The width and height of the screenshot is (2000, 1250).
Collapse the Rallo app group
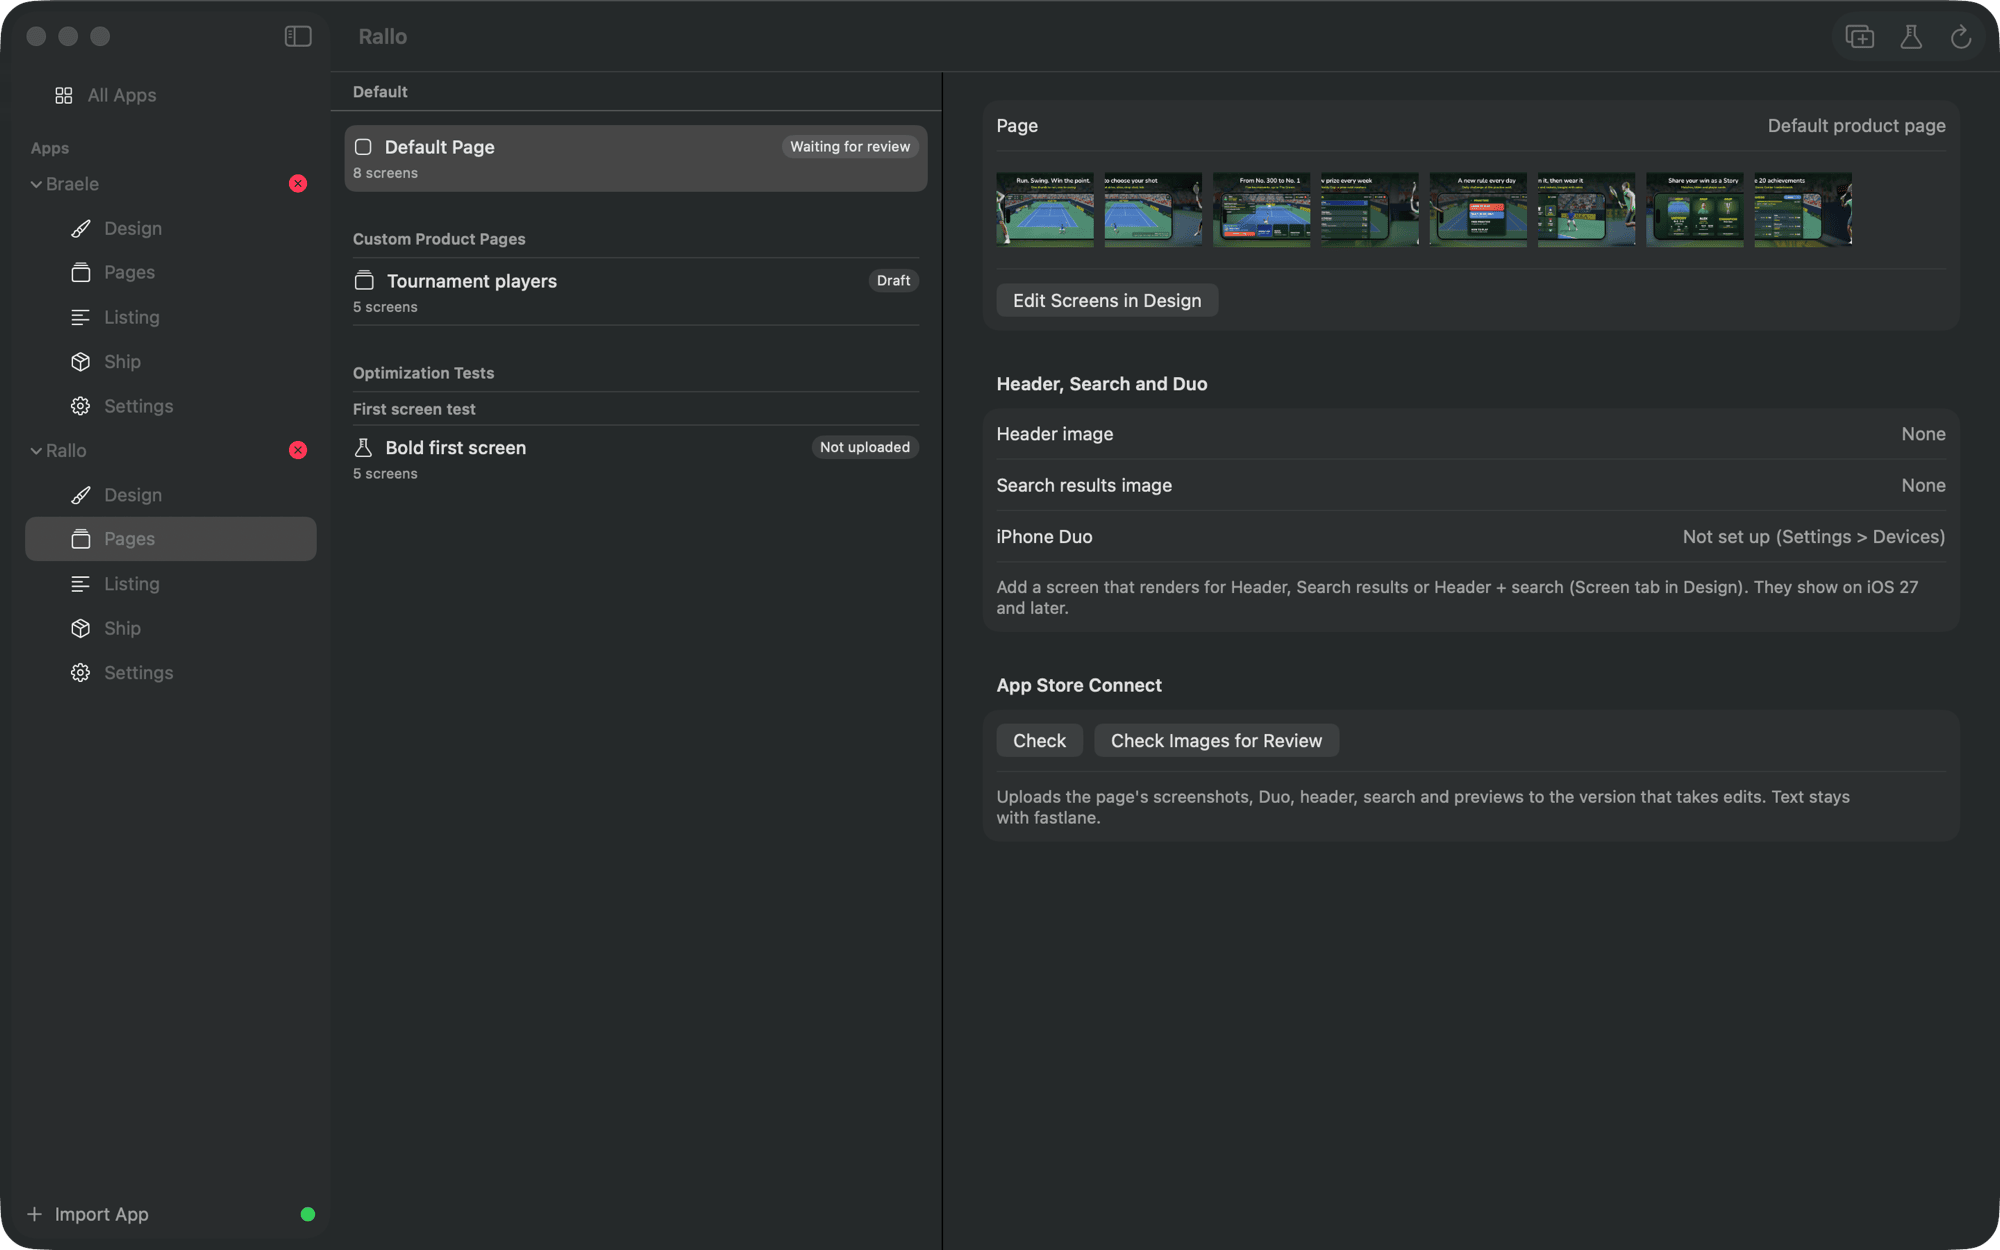[36, 450]
